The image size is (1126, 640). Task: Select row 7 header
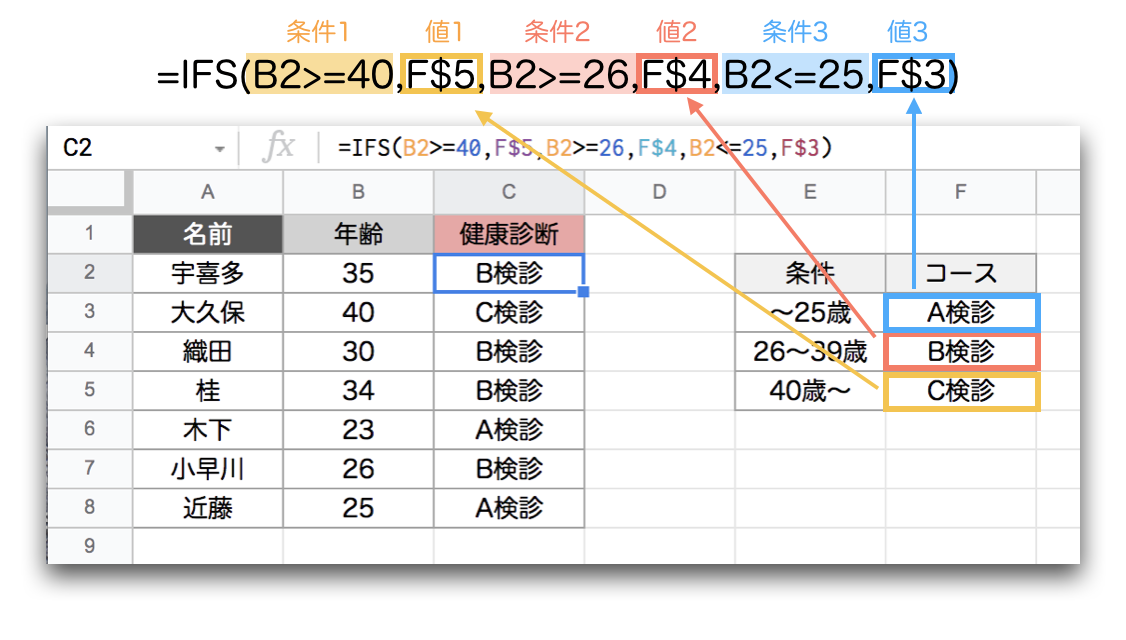click(90, 468)
